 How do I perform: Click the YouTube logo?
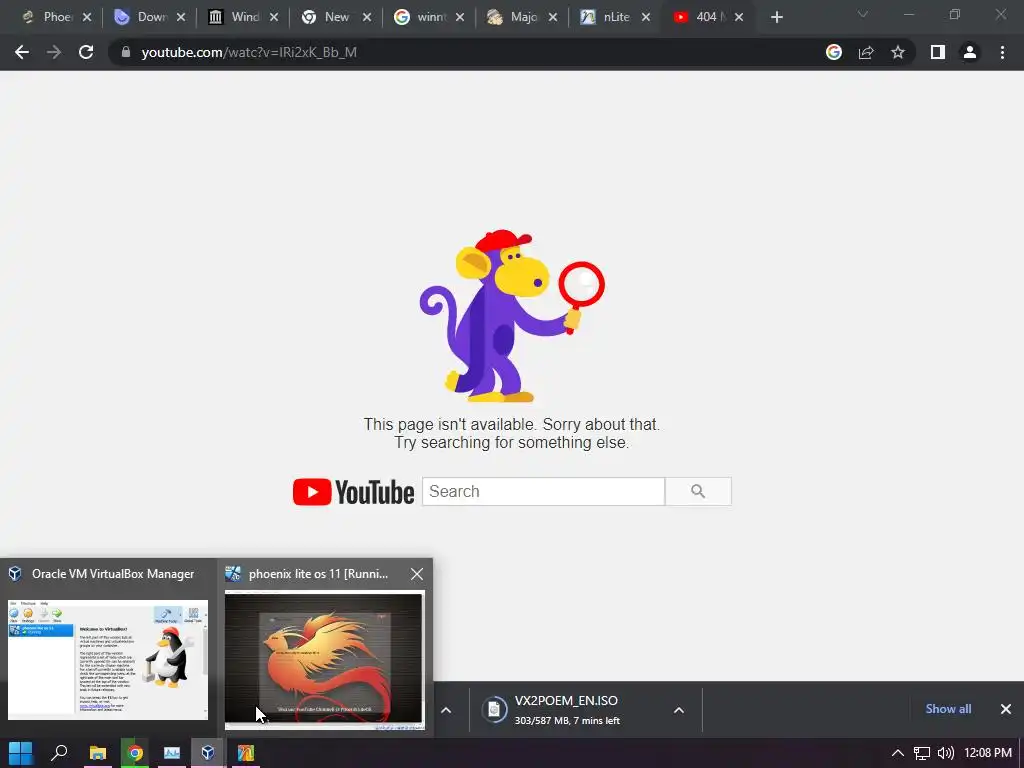tap(353, 492)
